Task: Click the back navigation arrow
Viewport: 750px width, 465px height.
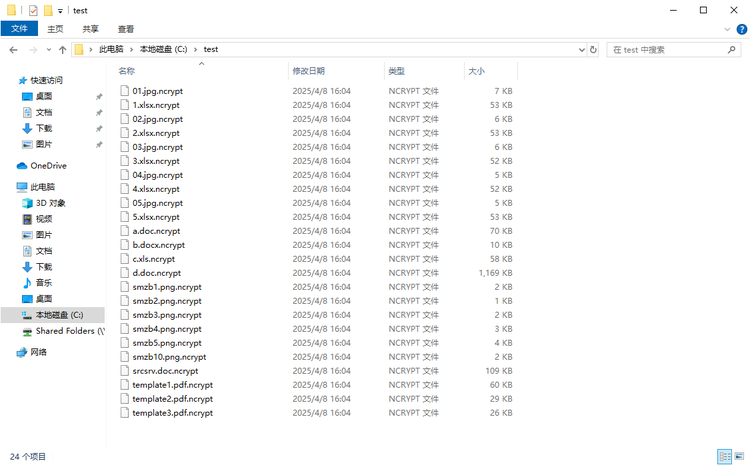Action: (x=13, y=50)
